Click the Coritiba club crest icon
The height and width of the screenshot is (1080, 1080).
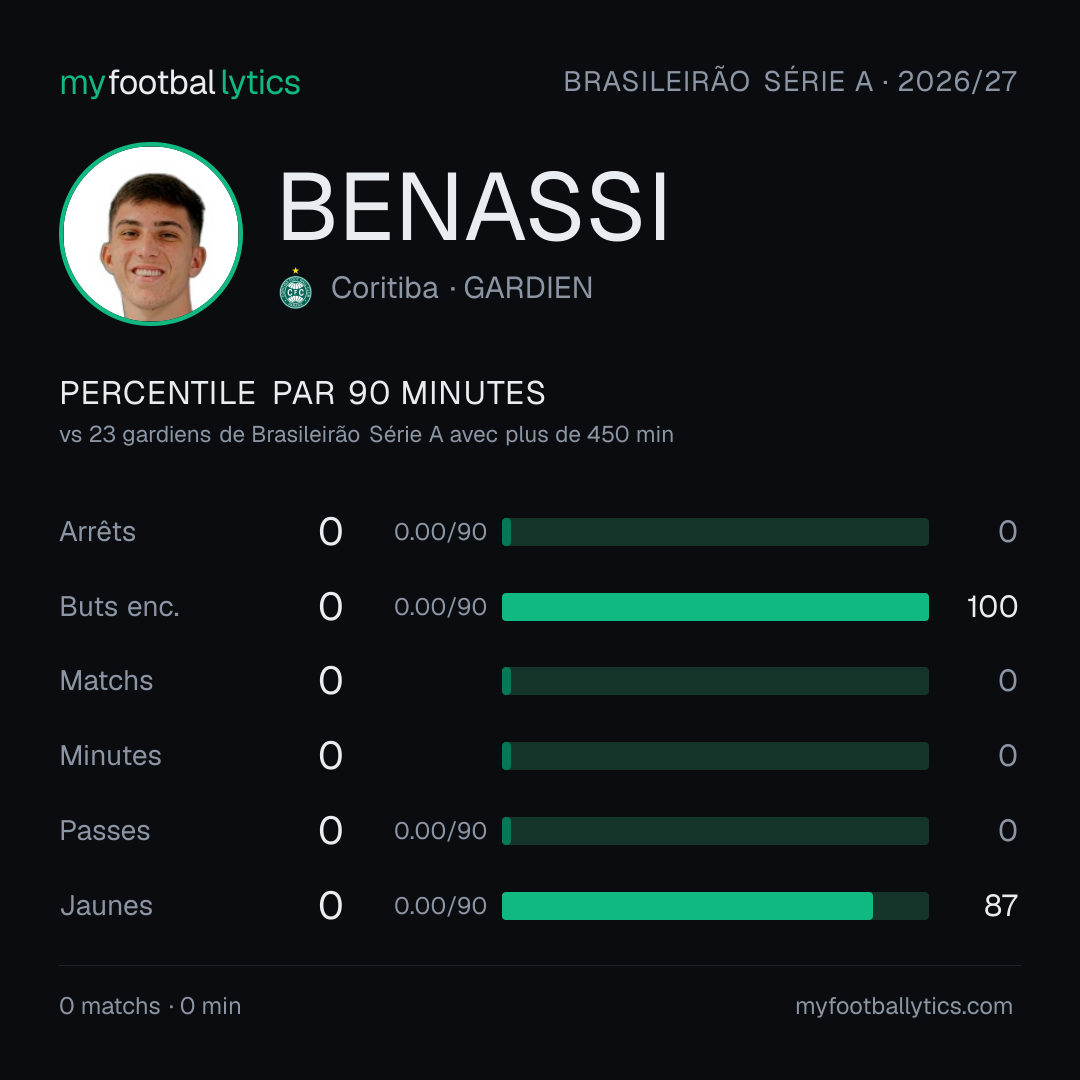tap(295, 289)
